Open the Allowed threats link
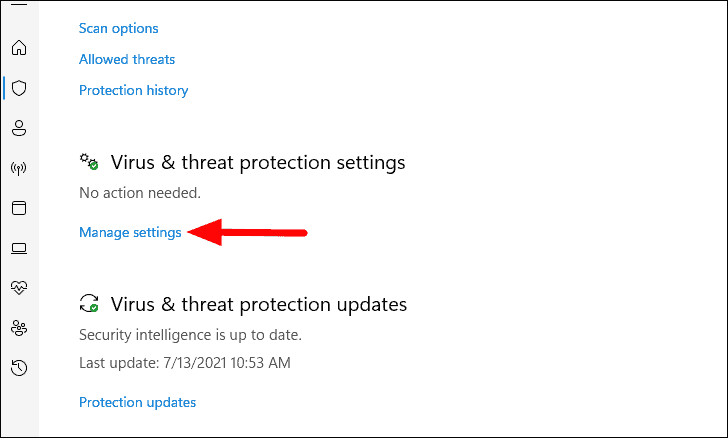 [x=127, y=59]
